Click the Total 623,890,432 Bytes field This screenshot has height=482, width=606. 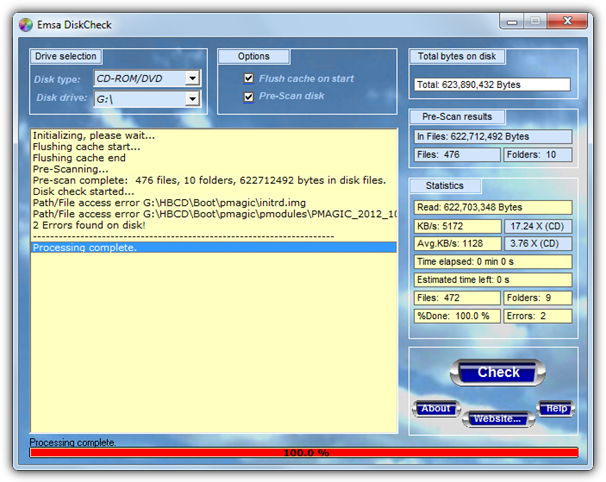492,85
